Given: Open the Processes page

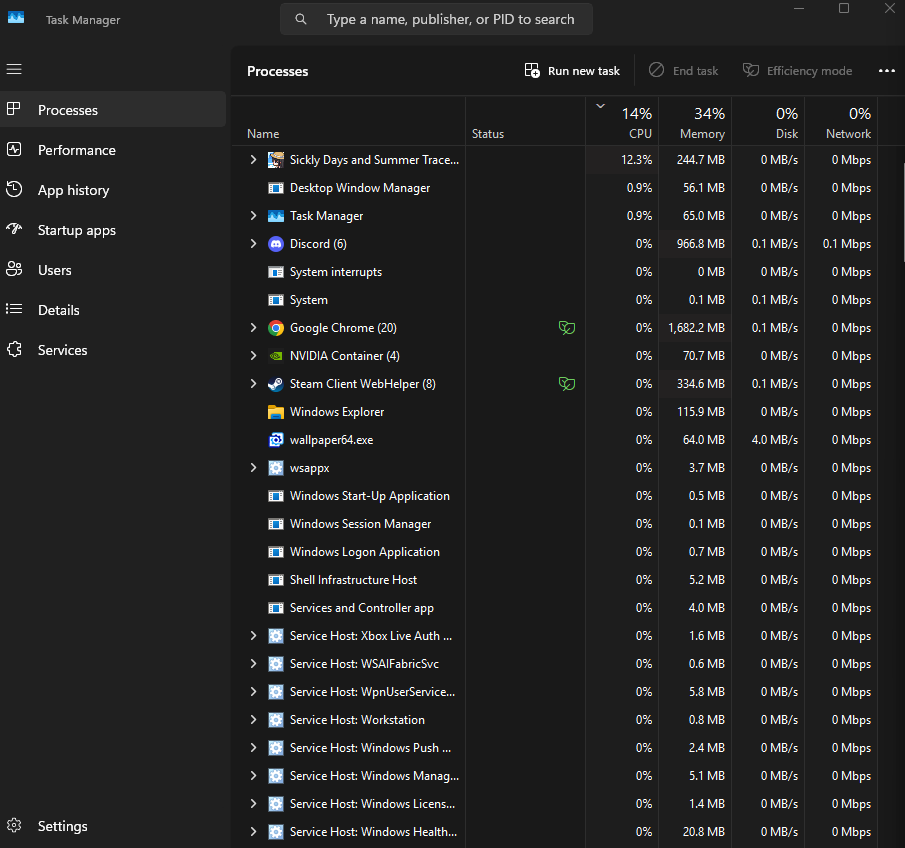Looking at the screenshot, I should click(113, 109).
